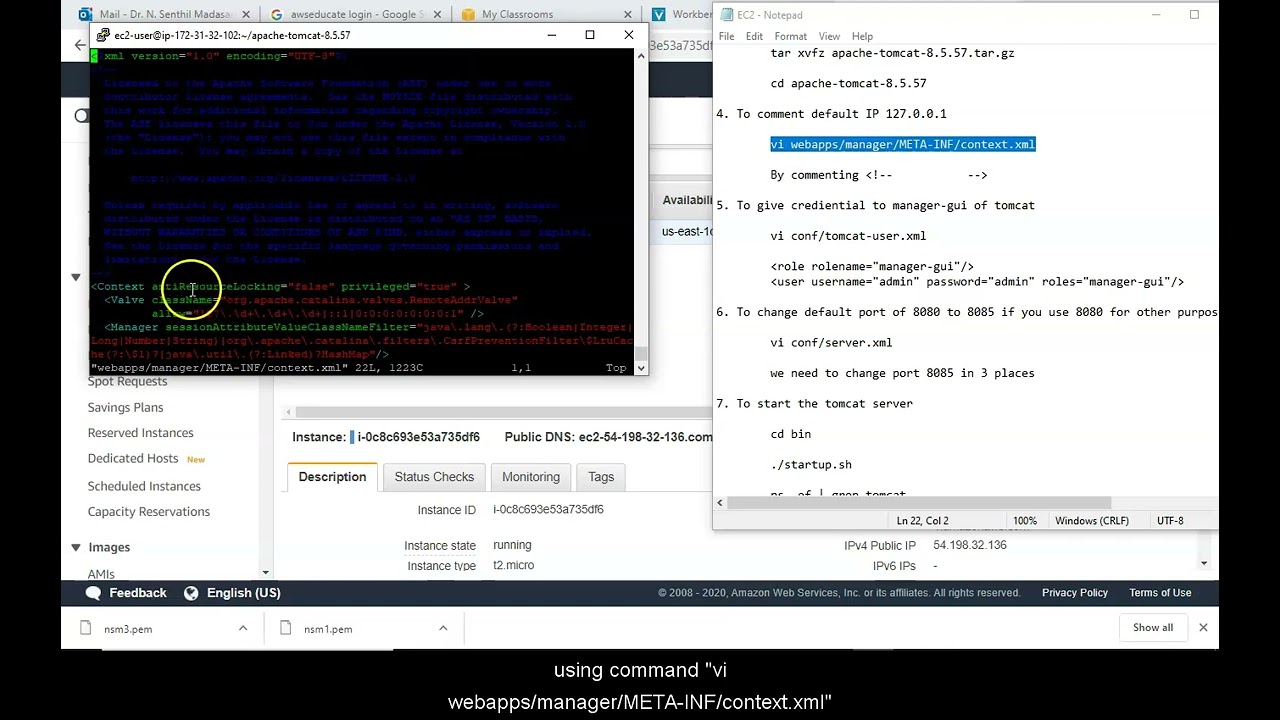Open nsm3.pem download options arrow
Viewport: 1280px width, 720px height.
[243, 628]
